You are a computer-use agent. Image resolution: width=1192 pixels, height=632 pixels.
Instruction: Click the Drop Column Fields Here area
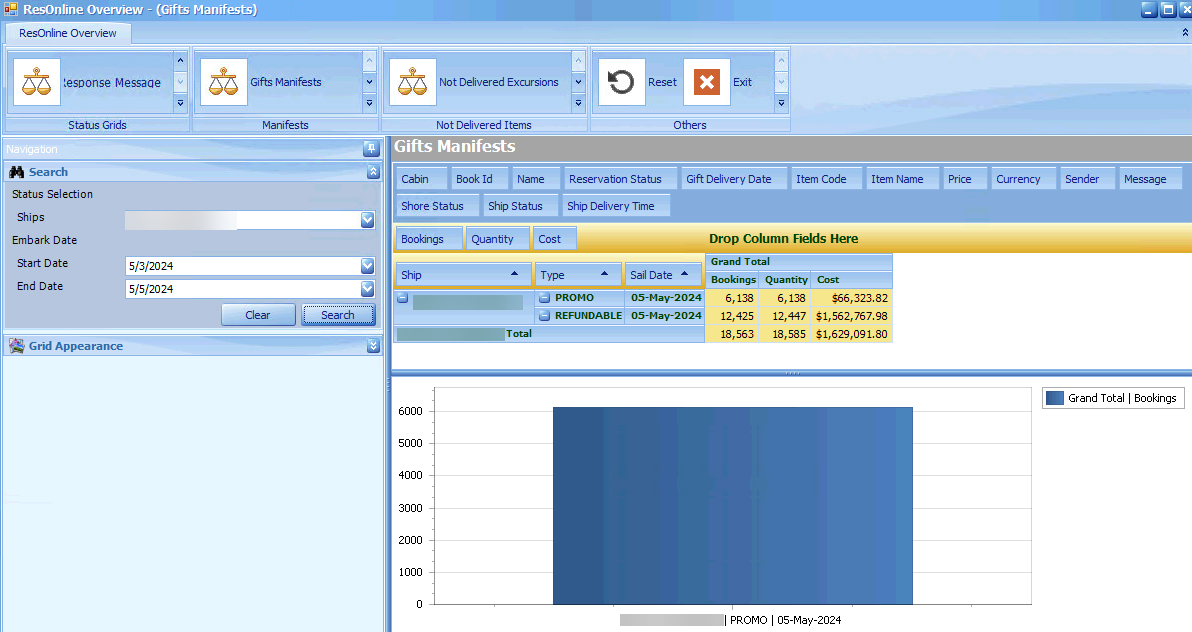click(784, 238)
